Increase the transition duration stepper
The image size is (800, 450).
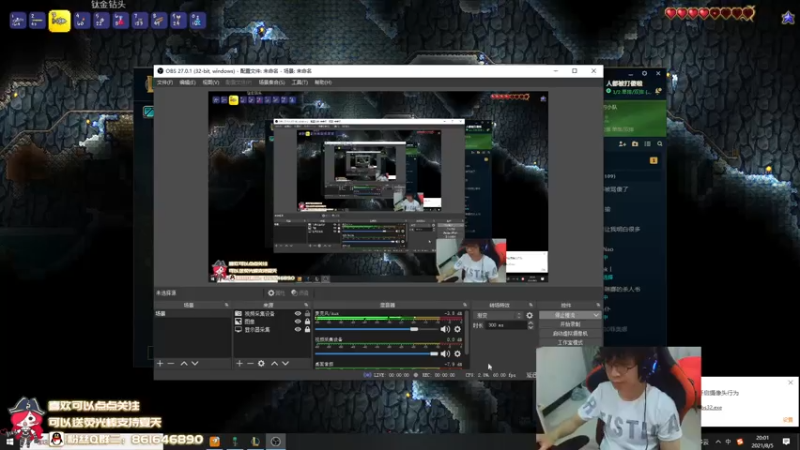click(531, 323)
